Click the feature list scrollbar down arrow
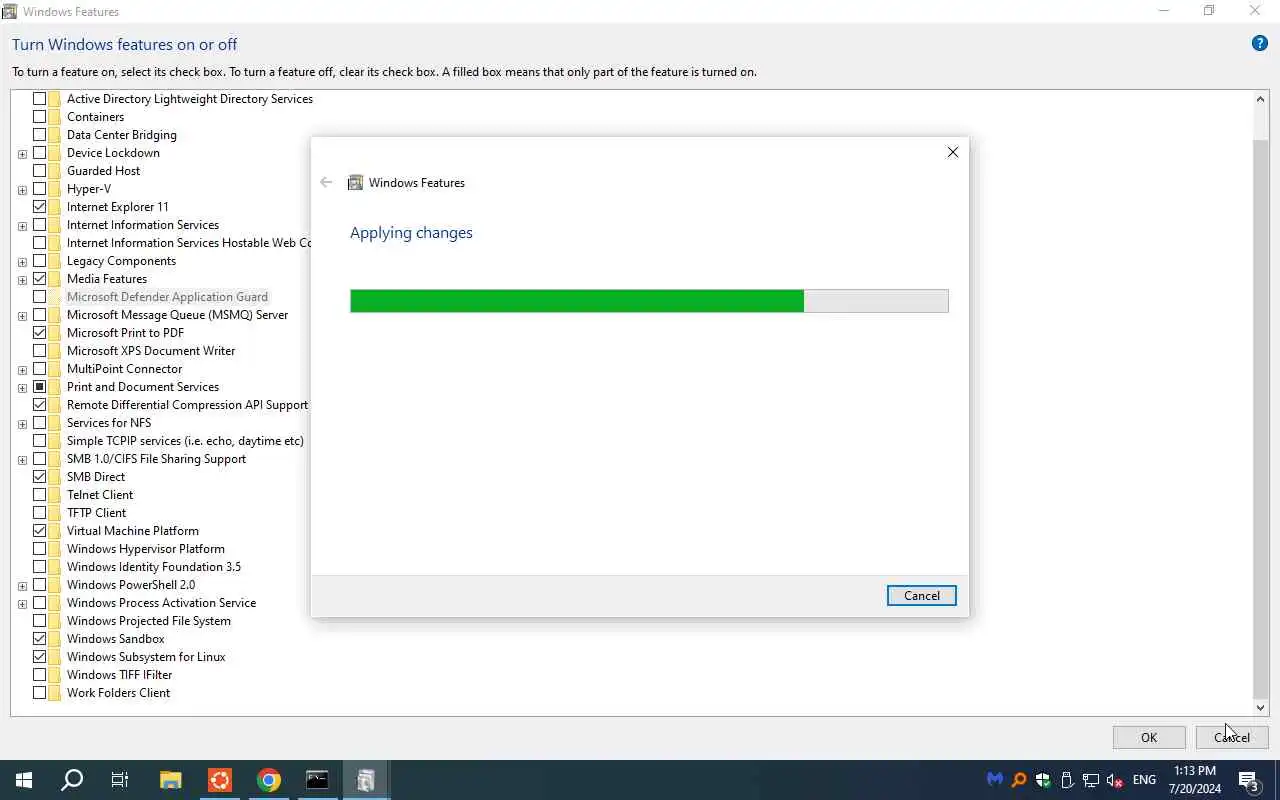 pyautogui.click(x=1260, y=707)
